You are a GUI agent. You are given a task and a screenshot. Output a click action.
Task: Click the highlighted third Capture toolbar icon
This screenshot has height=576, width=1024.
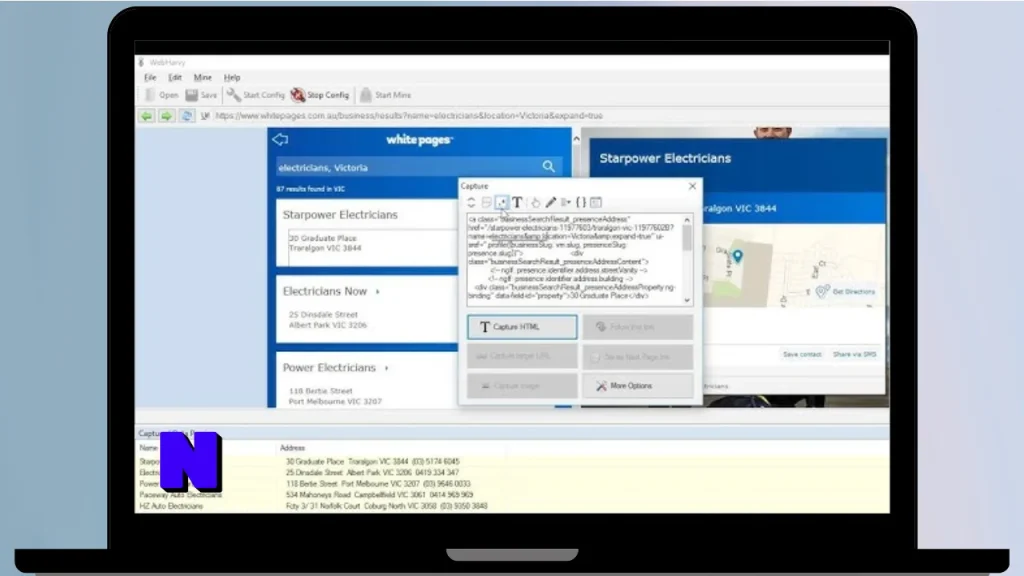coord(502,202)
